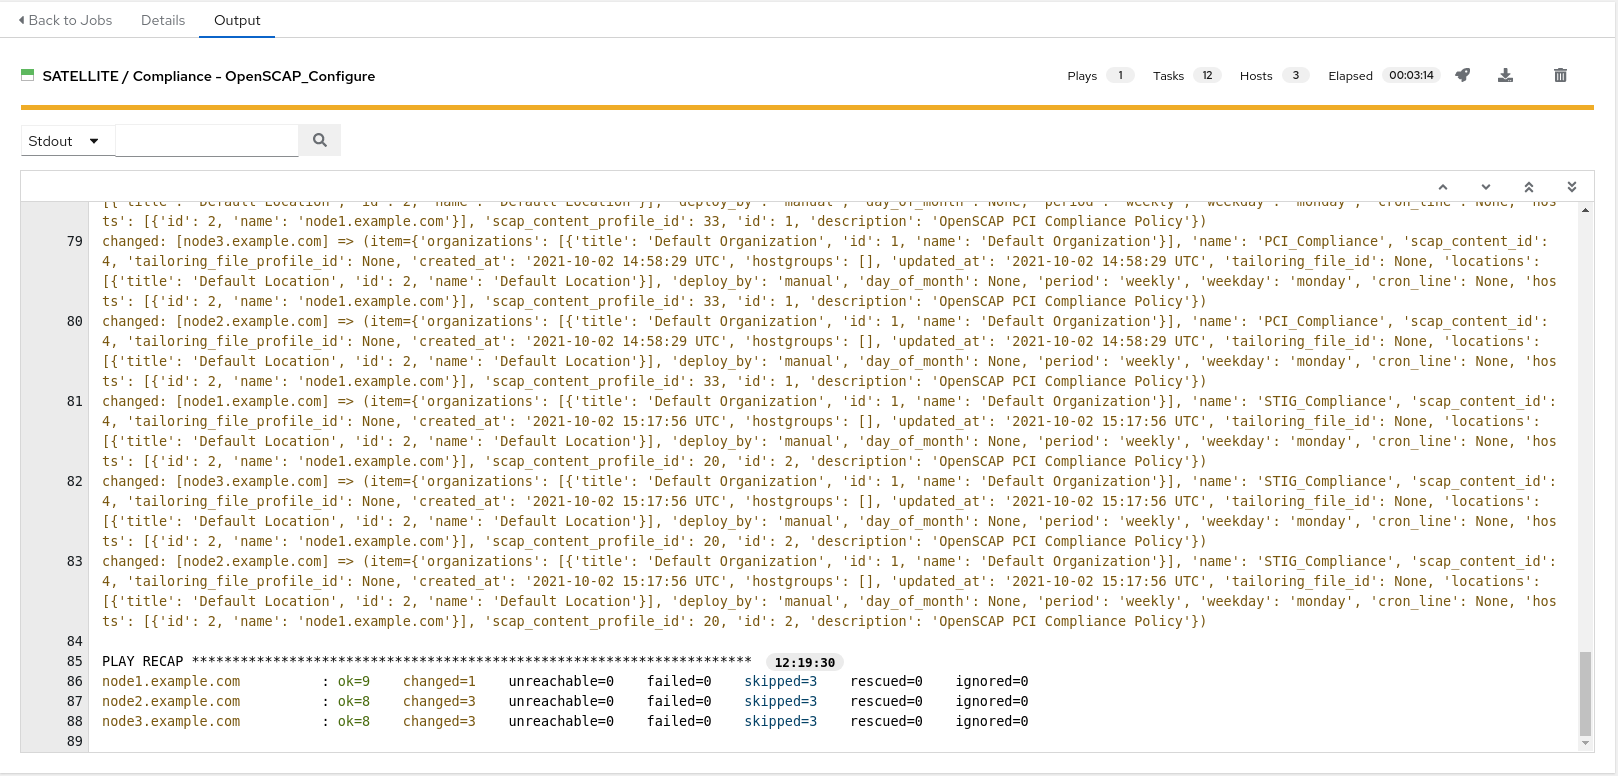Click the Elapsed time 00:03:14
The image size is (1618, 776).
[x=1411, y=75]
